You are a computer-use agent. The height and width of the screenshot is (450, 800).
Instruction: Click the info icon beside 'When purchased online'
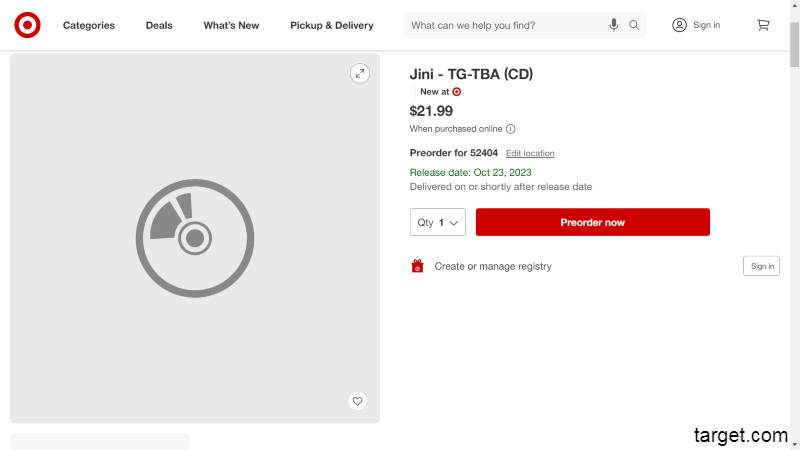point(511,129)
